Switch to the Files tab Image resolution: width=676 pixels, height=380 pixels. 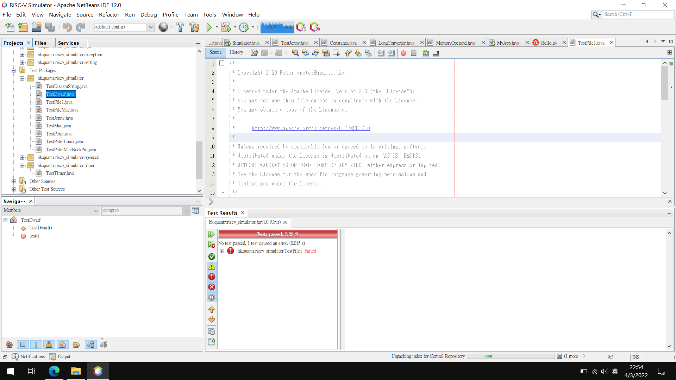[x=41, y=43]
